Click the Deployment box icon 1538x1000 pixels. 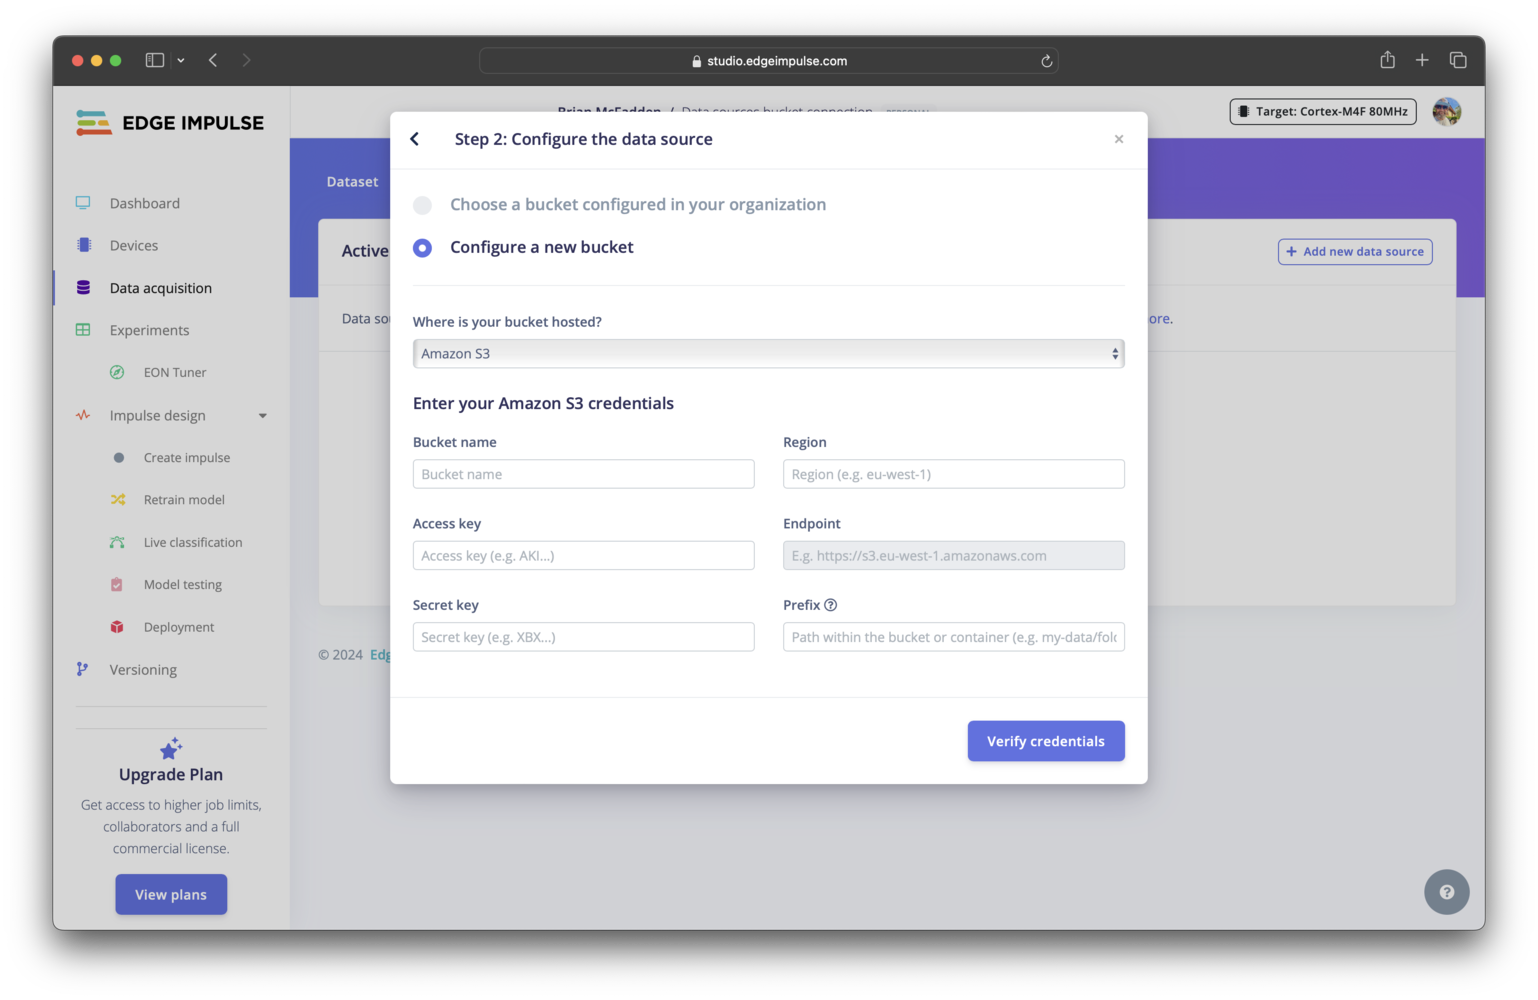(x=117, y=627)
